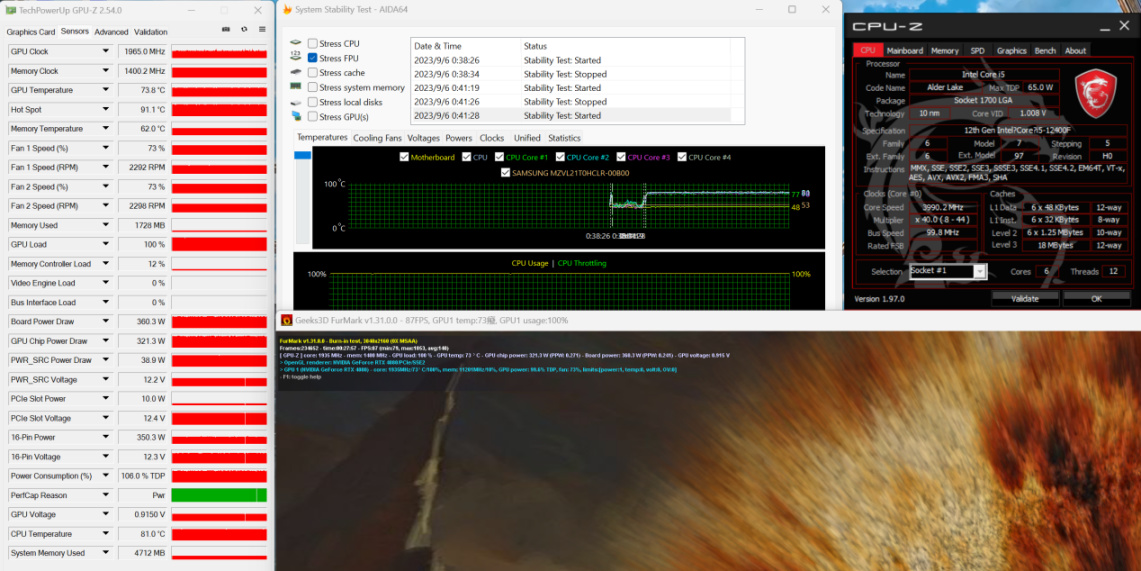
Task: Click the 12th Gen Intel Core i5-12400F specification field
Action: tap(1017, 130)
